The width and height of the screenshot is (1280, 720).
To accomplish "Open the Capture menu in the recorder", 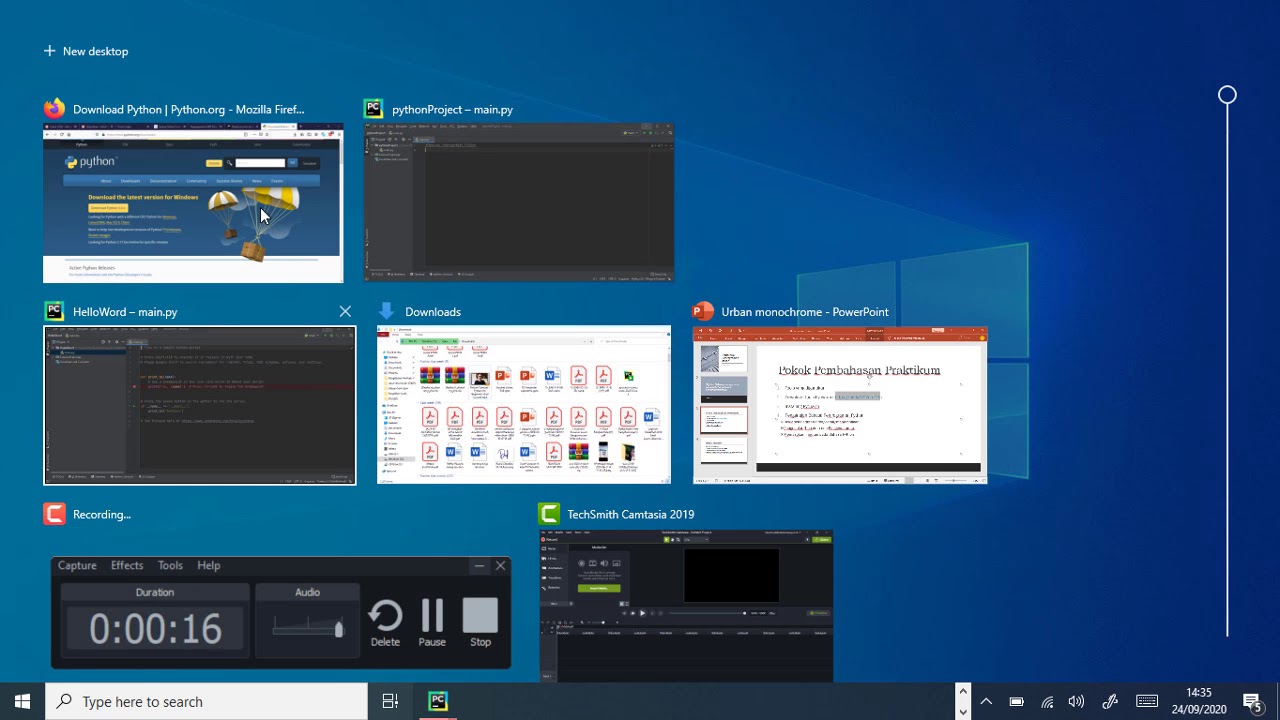I will [x=77, y=565].
